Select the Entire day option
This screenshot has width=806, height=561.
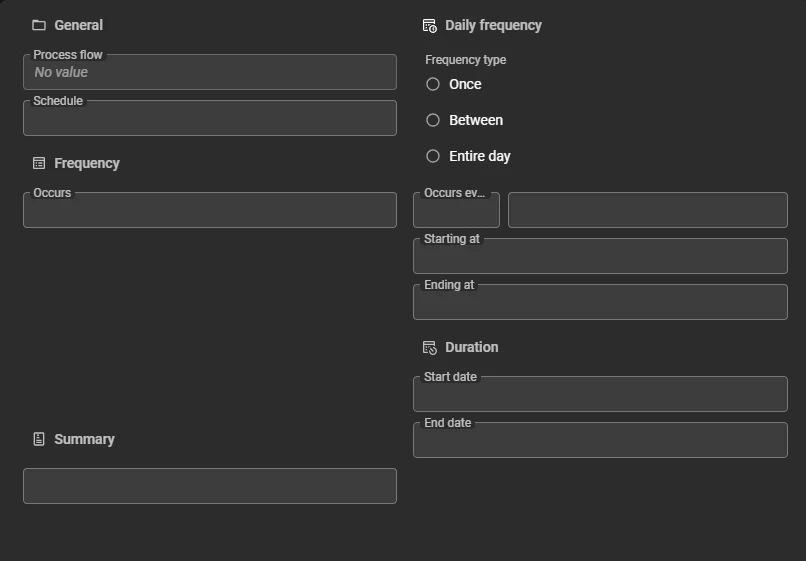pos(433,156)
